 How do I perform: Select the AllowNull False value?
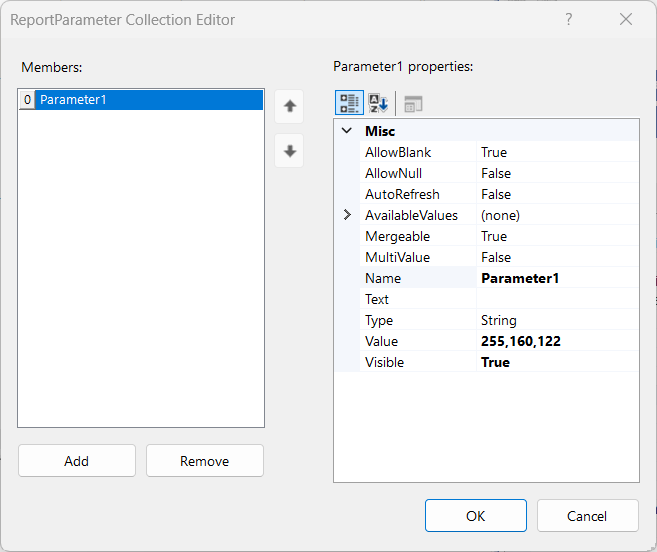pos(556,173)
